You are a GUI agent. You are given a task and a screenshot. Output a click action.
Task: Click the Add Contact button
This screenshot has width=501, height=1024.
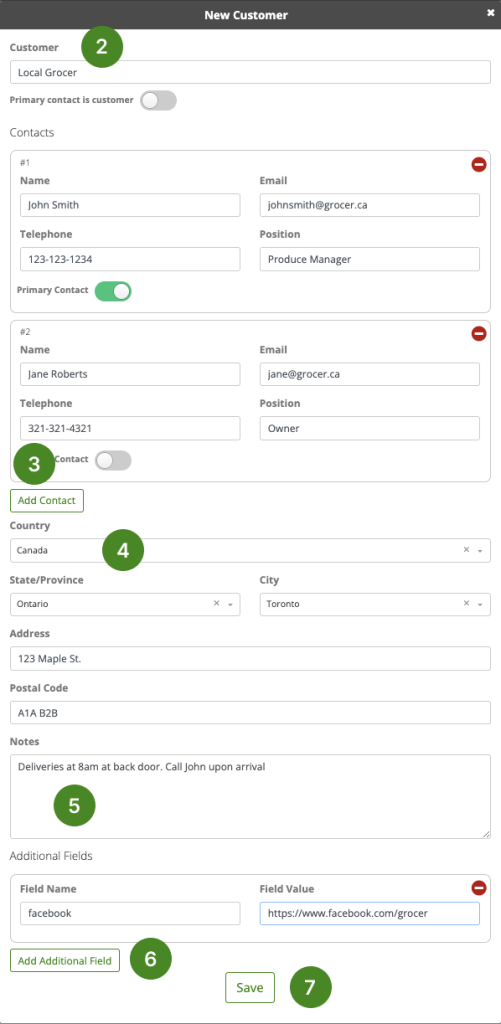tap(47, 501)
